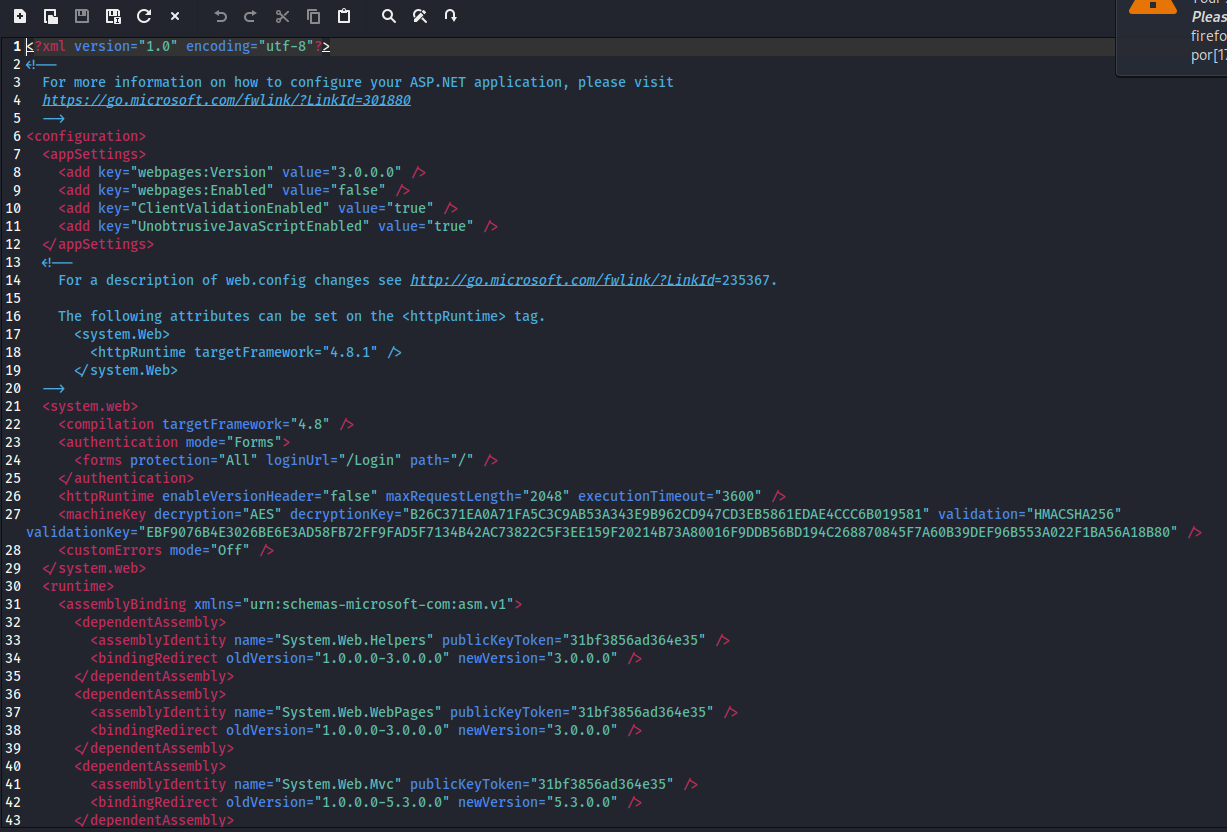1227x832 pixels.
Task: Click the authentication mode "Forms" value
Action: coord(254,442)
